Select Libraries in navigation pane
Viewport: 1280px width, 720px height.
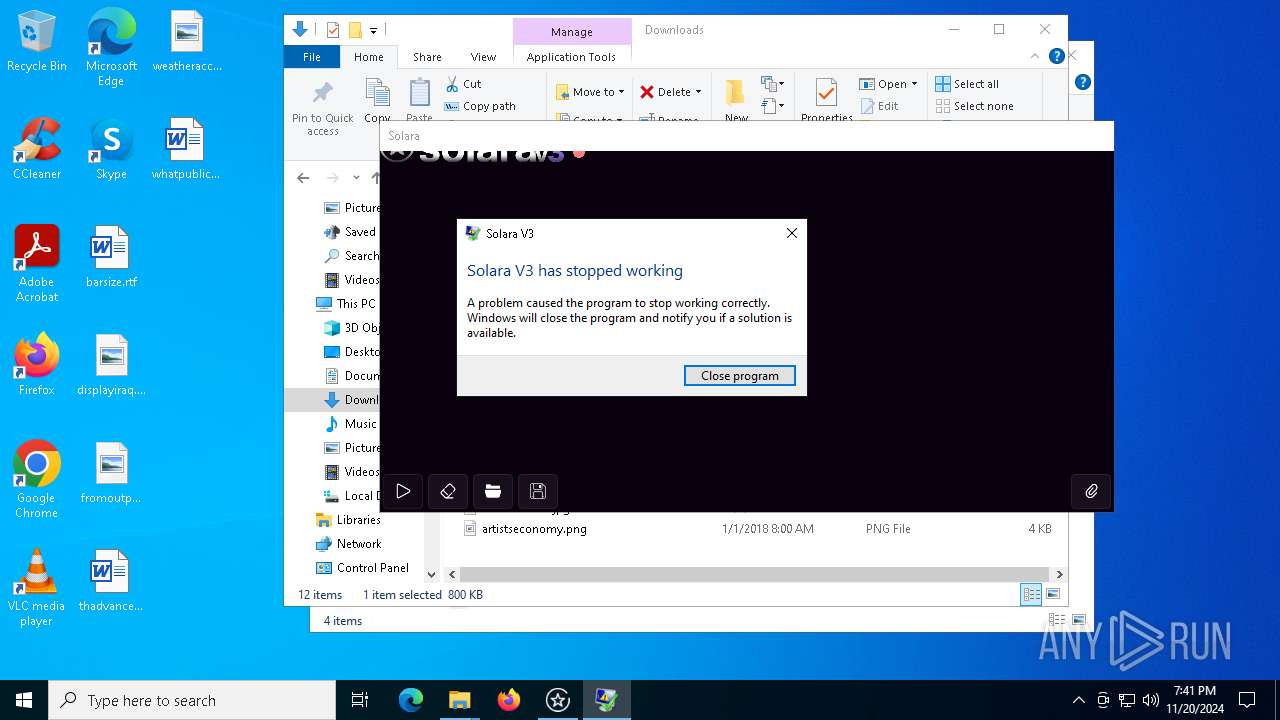348,520
